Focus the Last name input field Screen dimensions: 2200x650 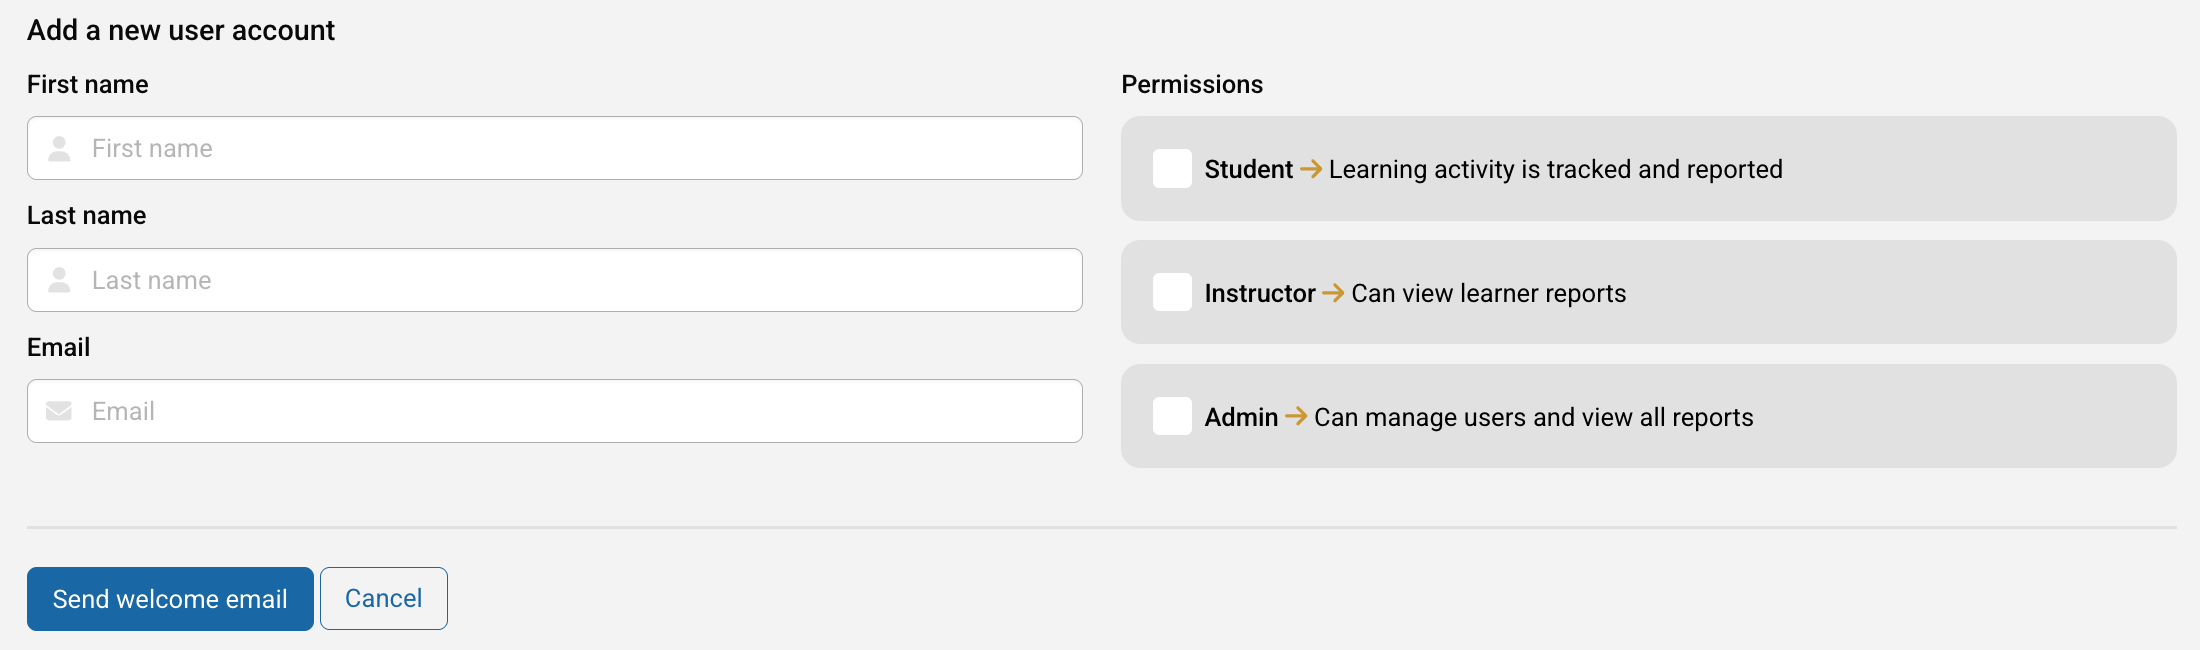(555, 280)
